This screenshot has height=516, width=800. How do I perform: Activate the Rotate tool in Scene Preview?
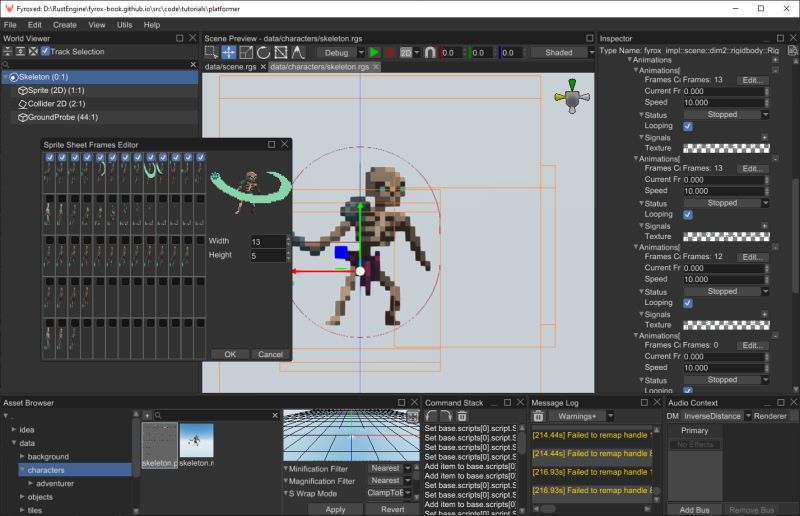point(263,52)
